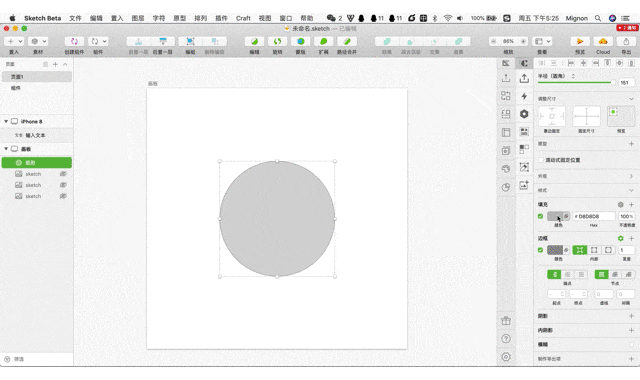Add a shadow with plus button
This screenshot has width=640, height=380.
coord(631,316)
